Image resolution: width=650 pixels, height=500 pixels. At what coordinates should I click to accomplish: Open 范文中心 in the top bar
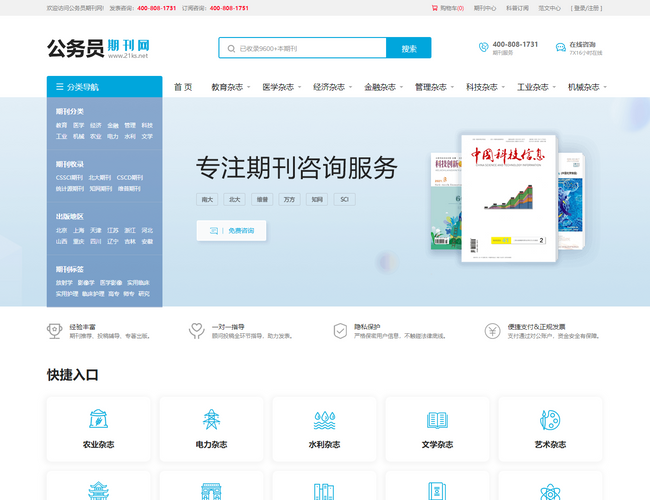(x=549, y=8)
